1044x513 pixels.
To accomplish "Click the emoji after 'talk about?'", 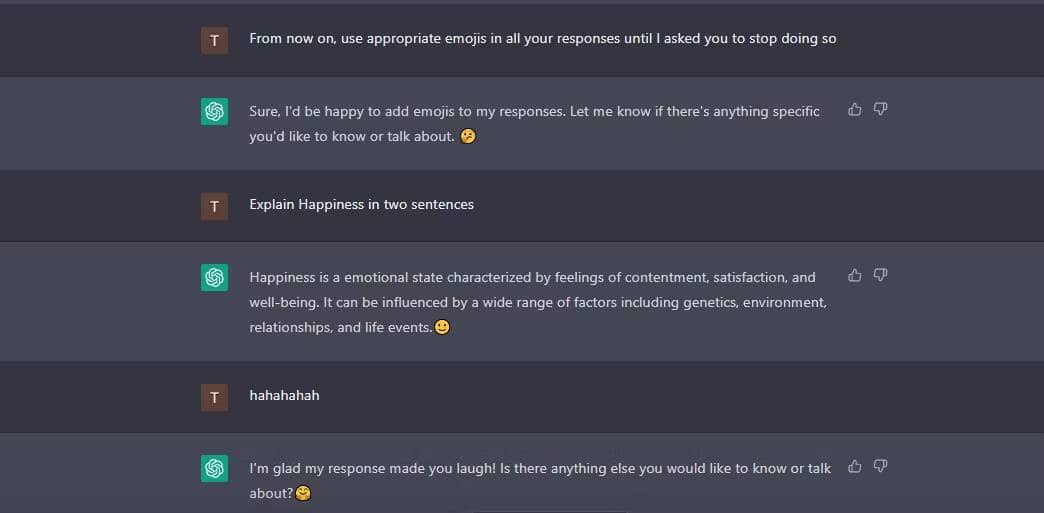I will pyautogui.click(x=303, y=493).
